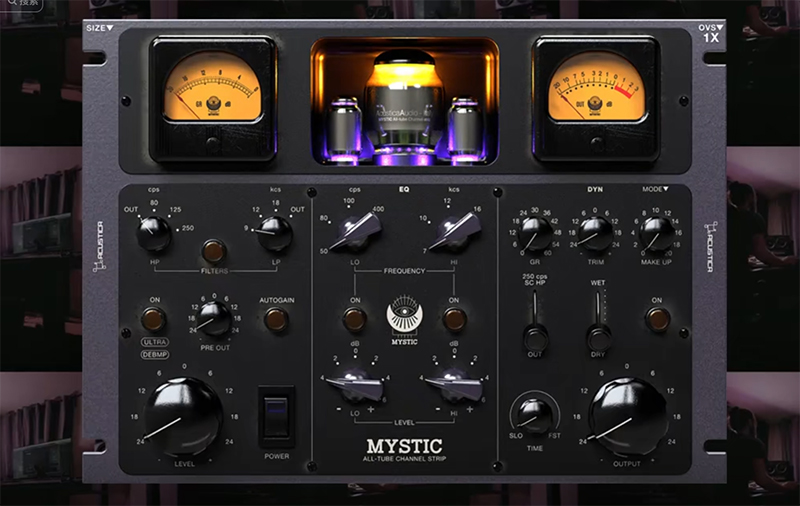This screenshot has height=506, width=800.
Task: Click the ULTRA label button
Action: click(153, 342)
